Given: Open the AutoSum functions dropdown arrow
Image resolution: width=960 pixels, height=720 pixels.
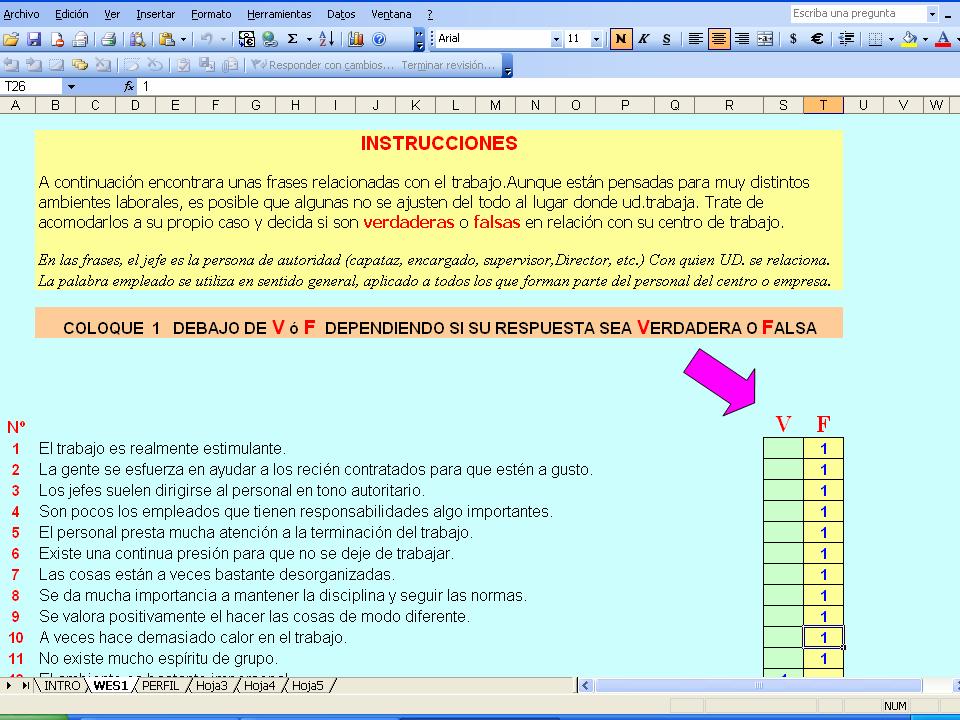Looking at the screenshot, I should click(309, 39).
